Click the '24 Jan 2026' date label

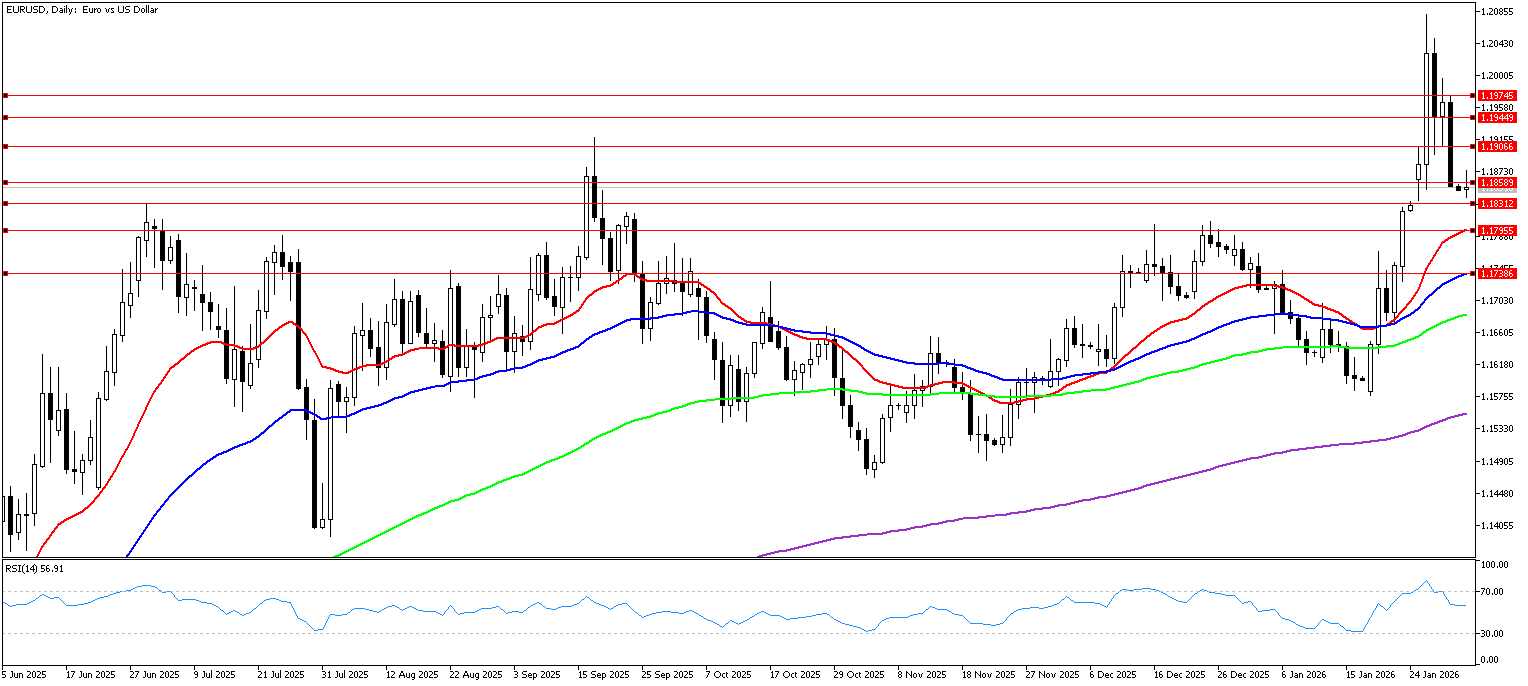1434,675
